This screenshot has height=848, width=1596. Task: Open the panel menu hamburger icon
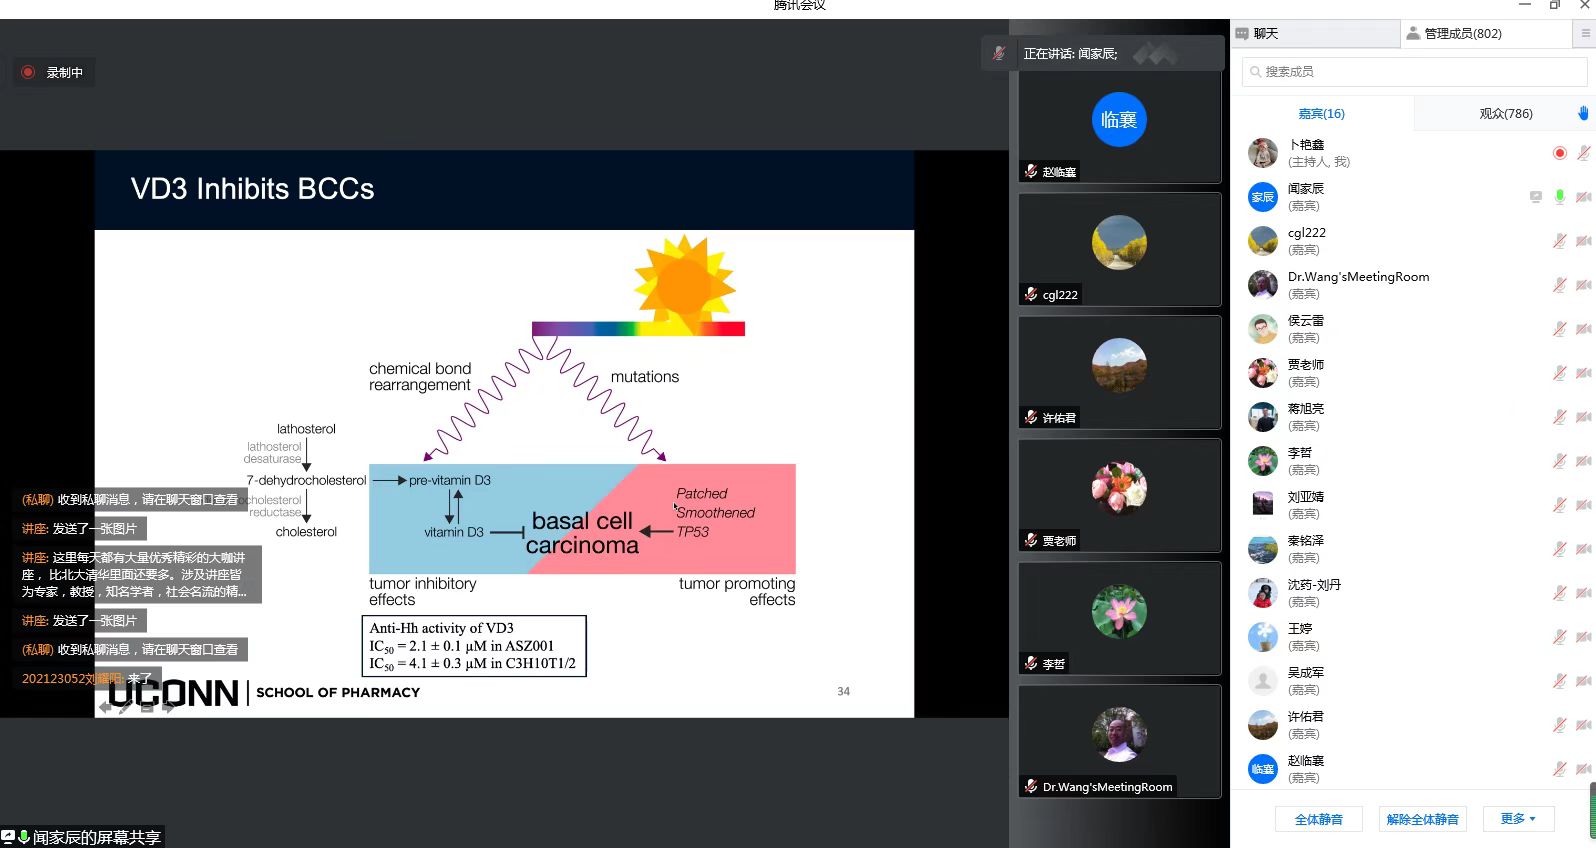pos(1585,33)
